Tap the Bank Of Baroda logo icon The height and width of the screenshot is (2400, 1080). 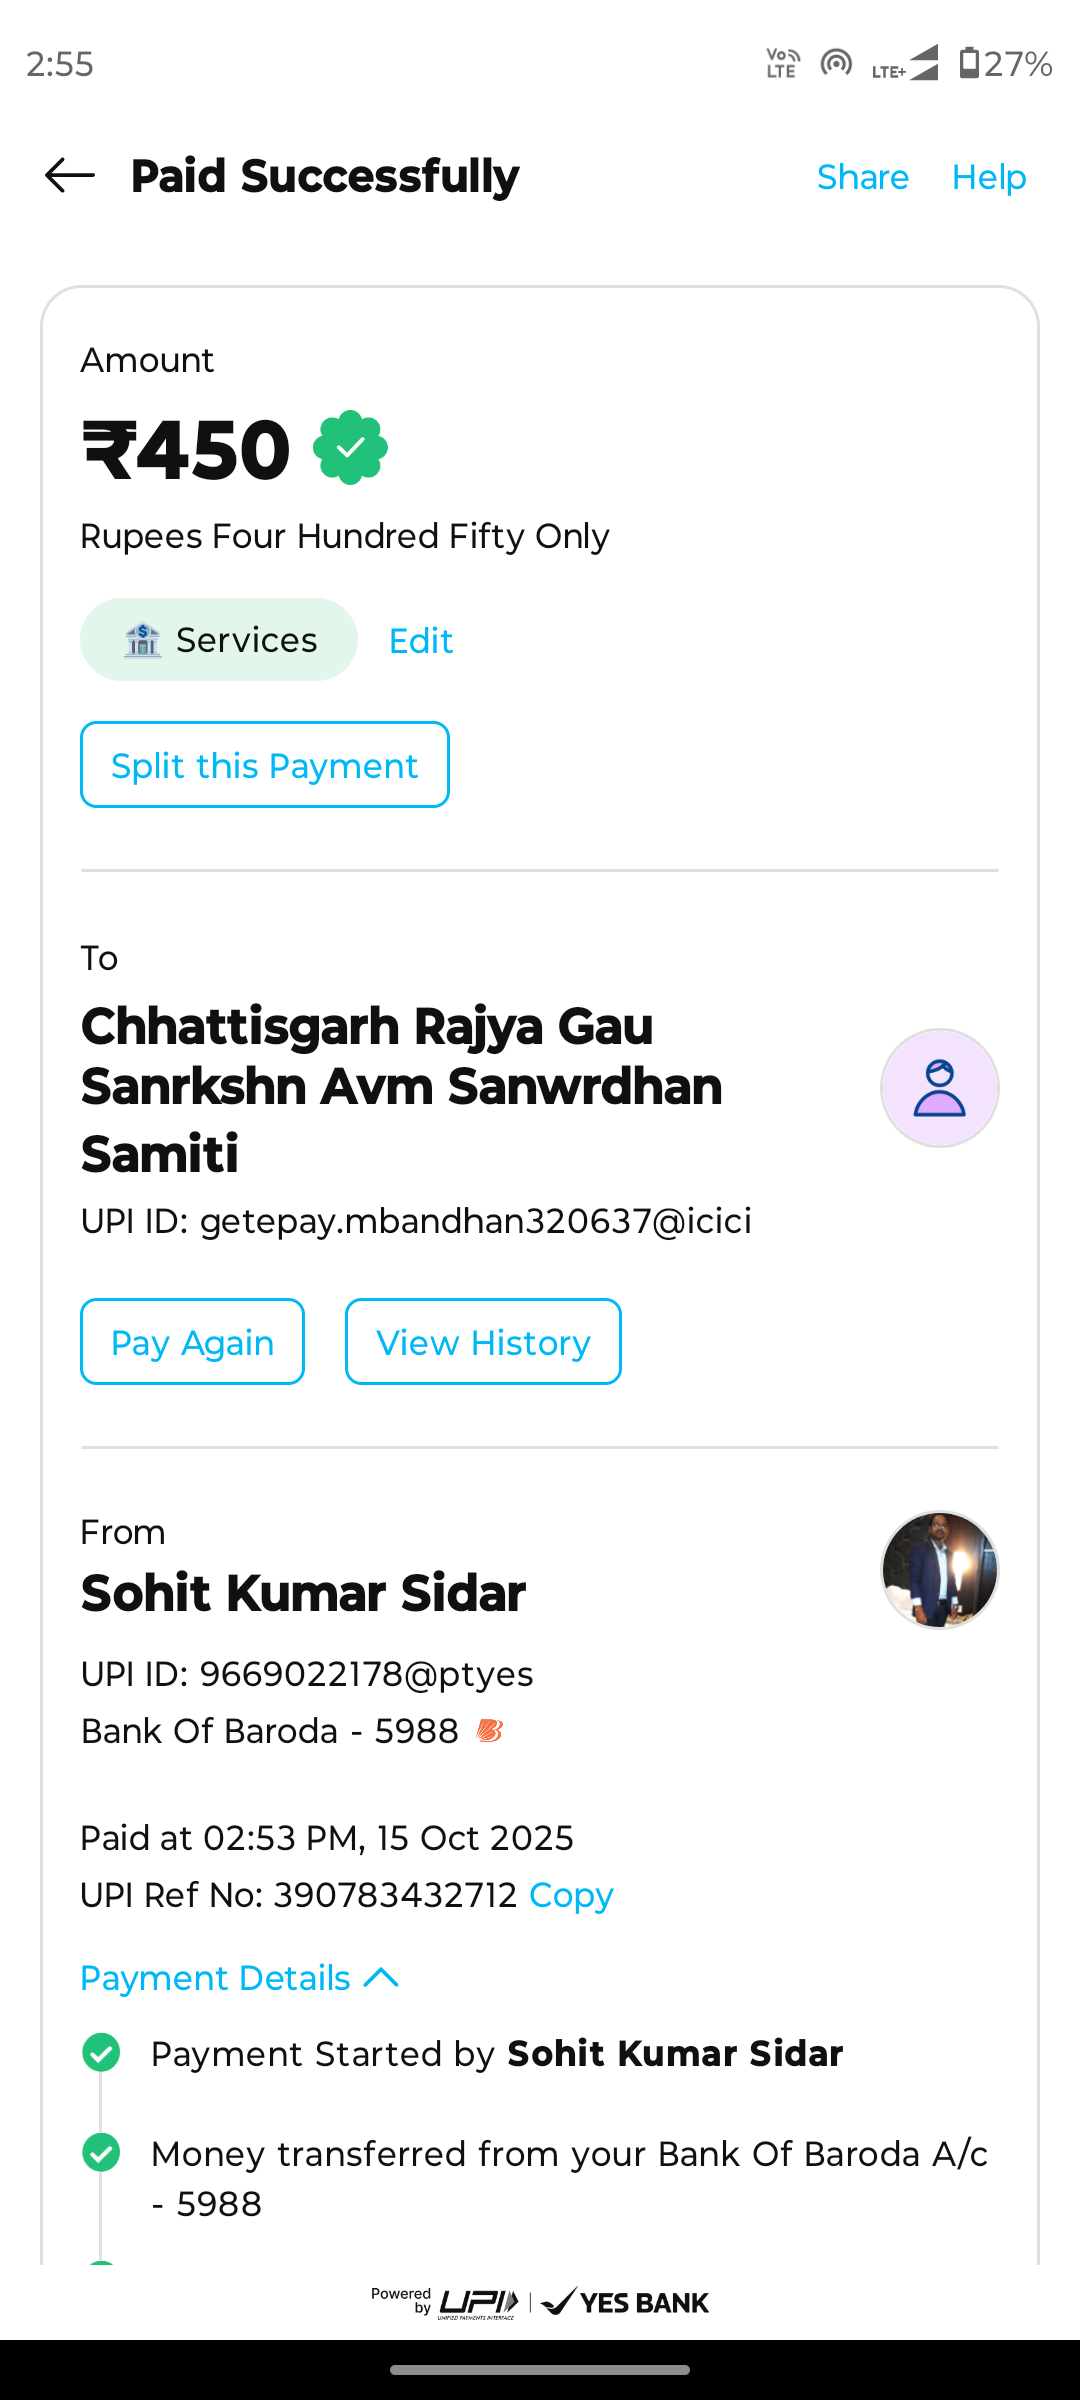[489, 1730]
